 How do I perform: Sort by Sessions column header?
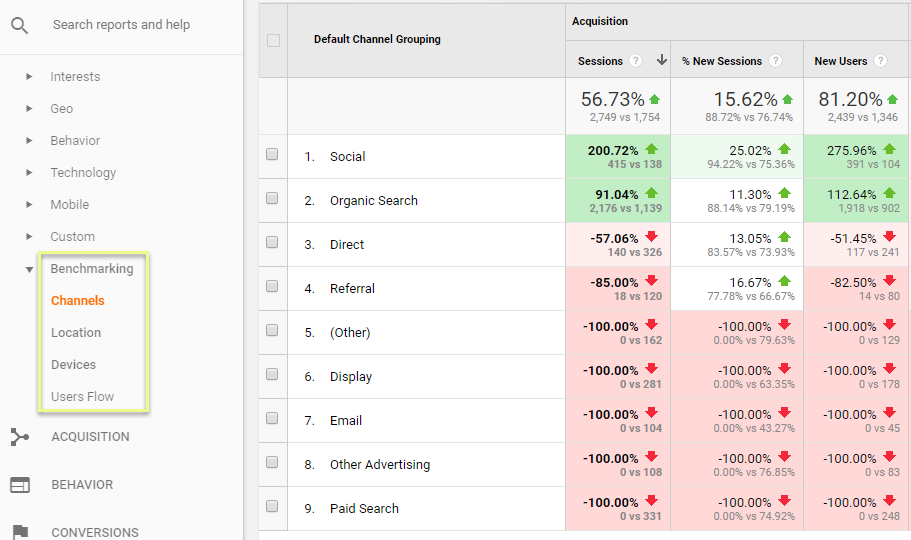tap(600, 61)
